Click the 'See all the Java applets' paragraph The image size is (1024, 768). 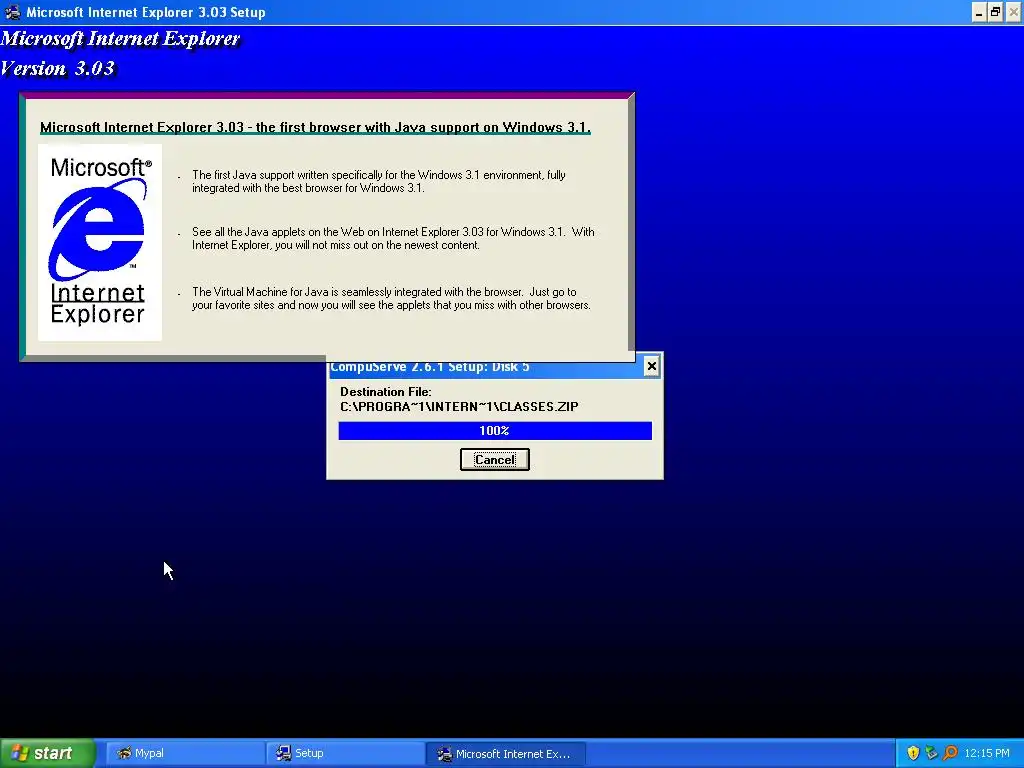pyautogui.click(x=393, y=238)
